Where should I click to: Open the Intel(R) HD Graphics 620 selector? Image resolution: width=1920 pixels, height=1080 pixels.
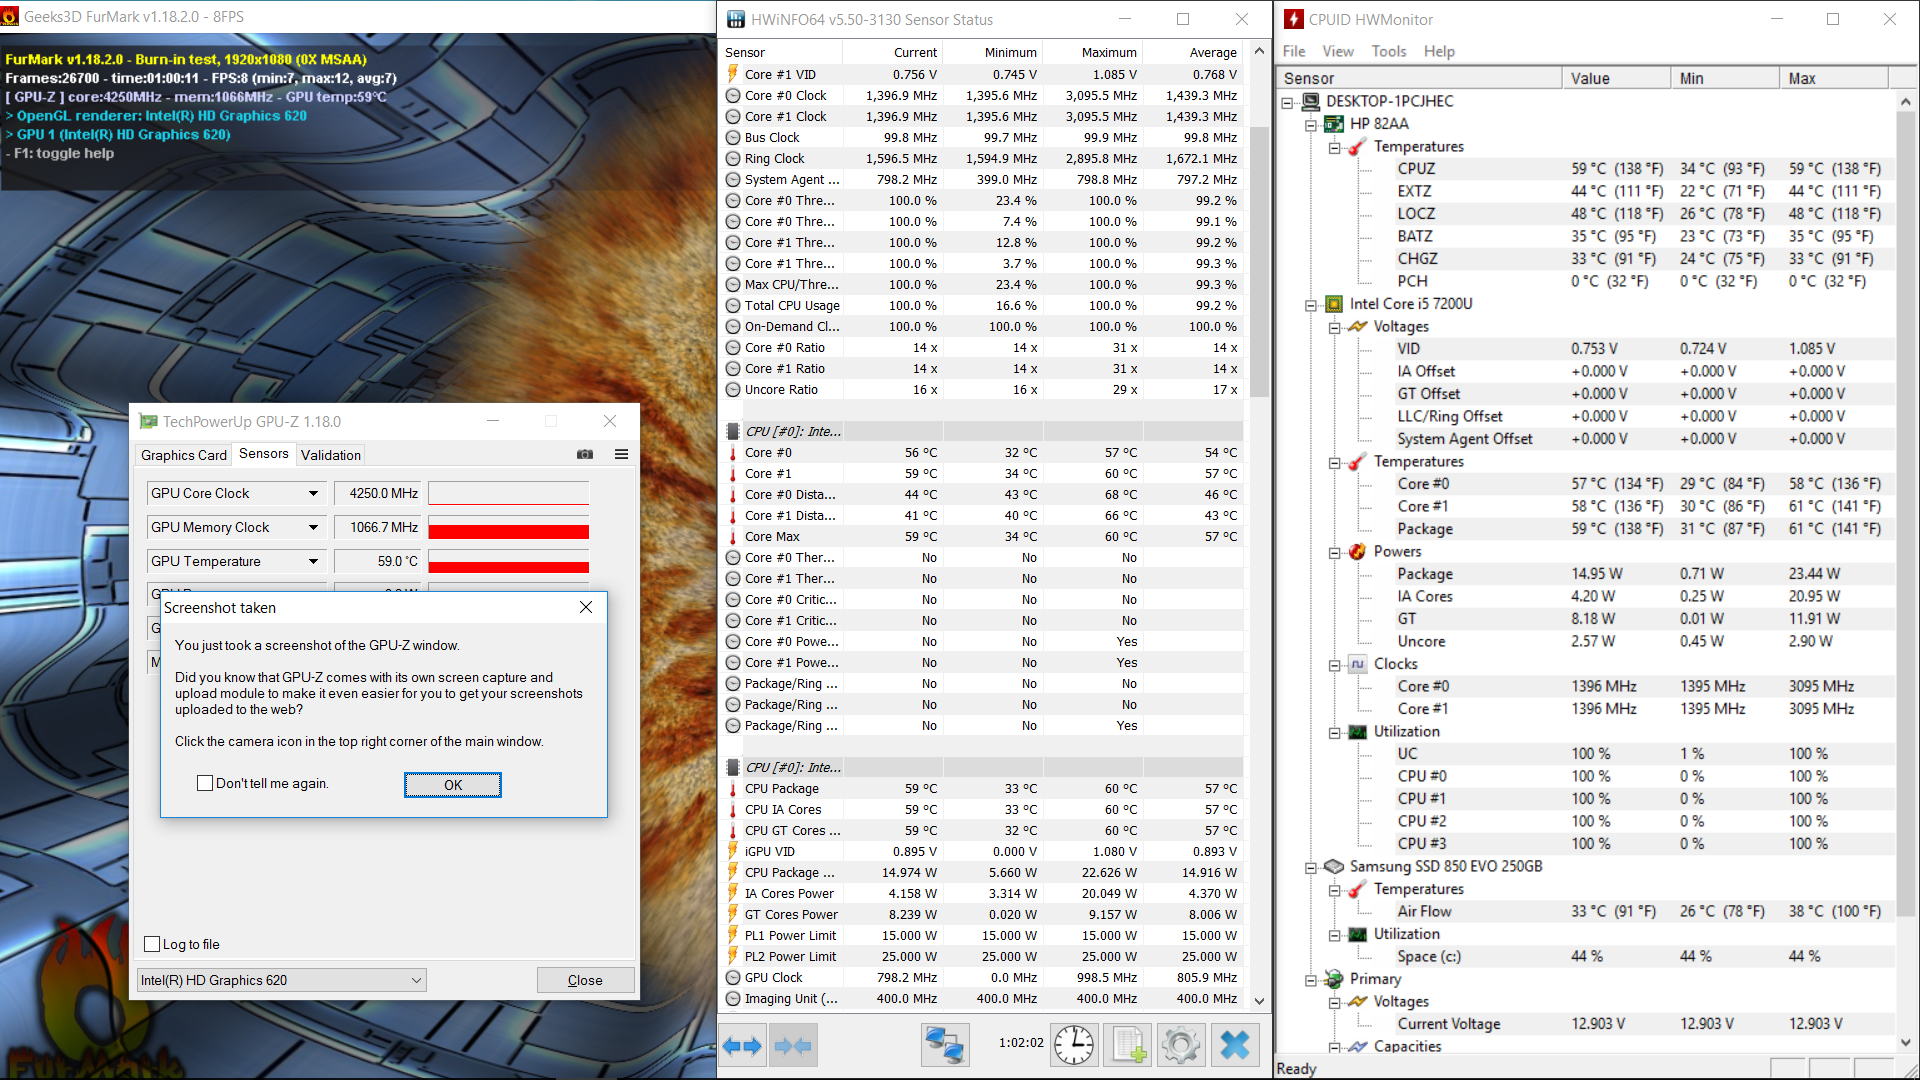[282, 980]
